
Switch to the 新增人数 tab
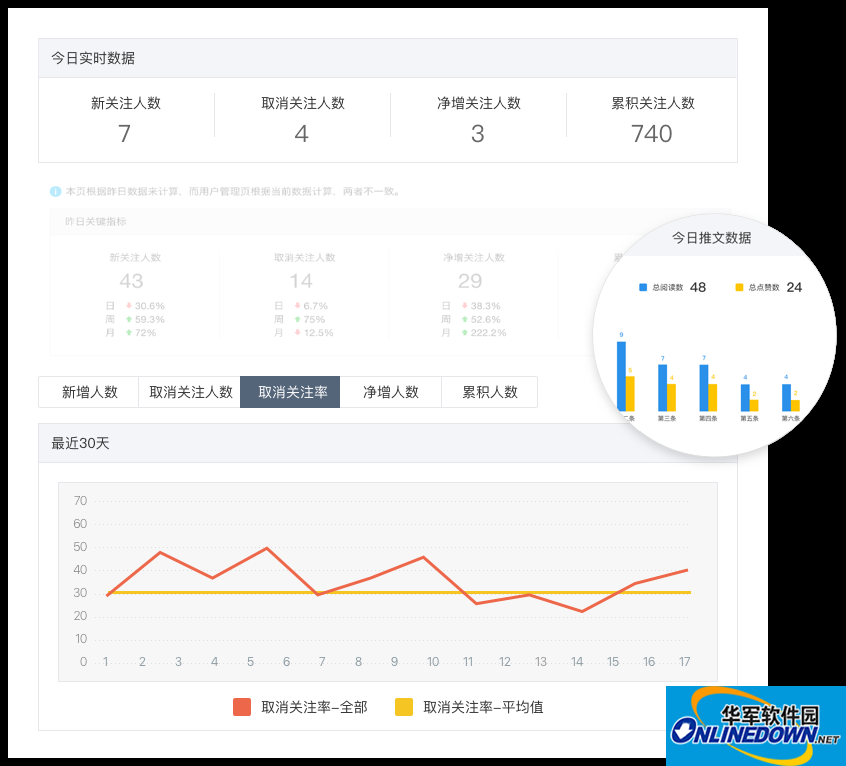[88, 392]
